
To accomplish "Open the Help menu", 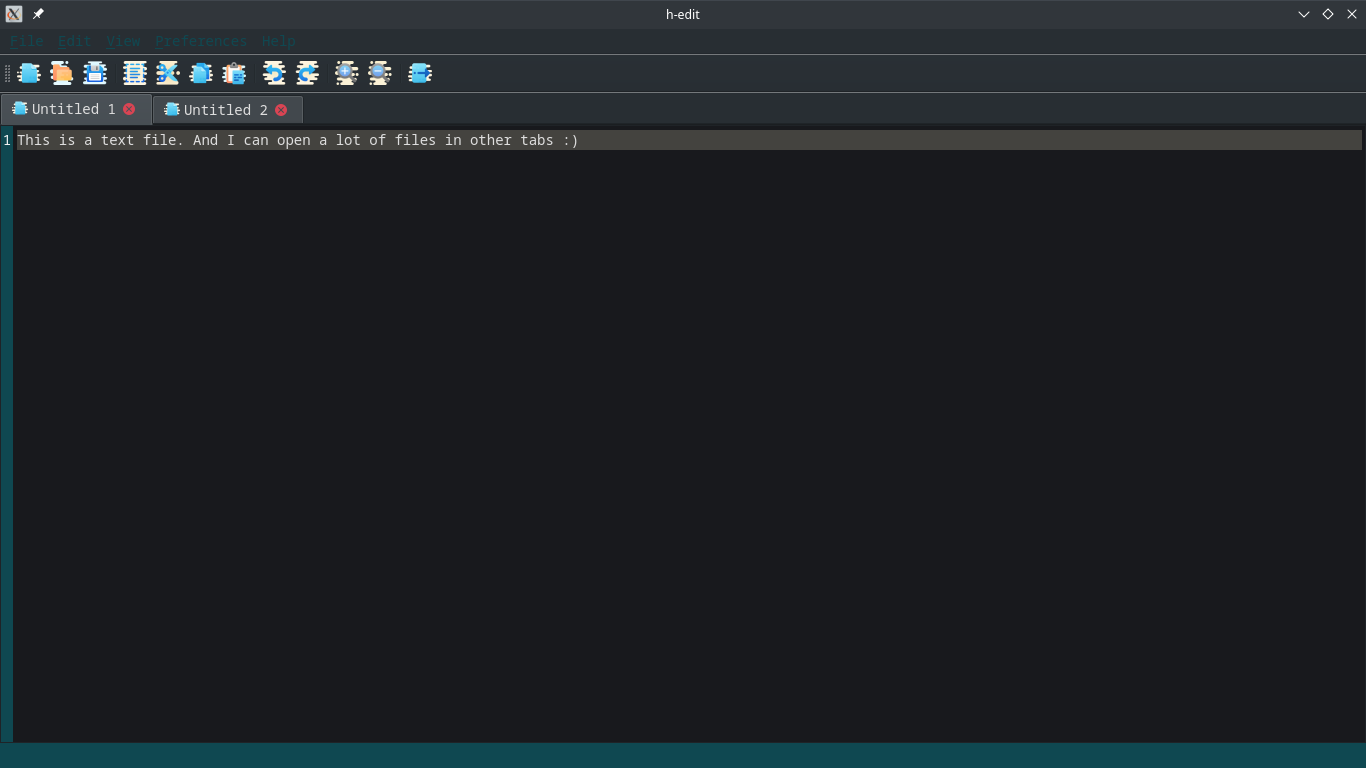I will pyautogui.click(x=279, y=41).
